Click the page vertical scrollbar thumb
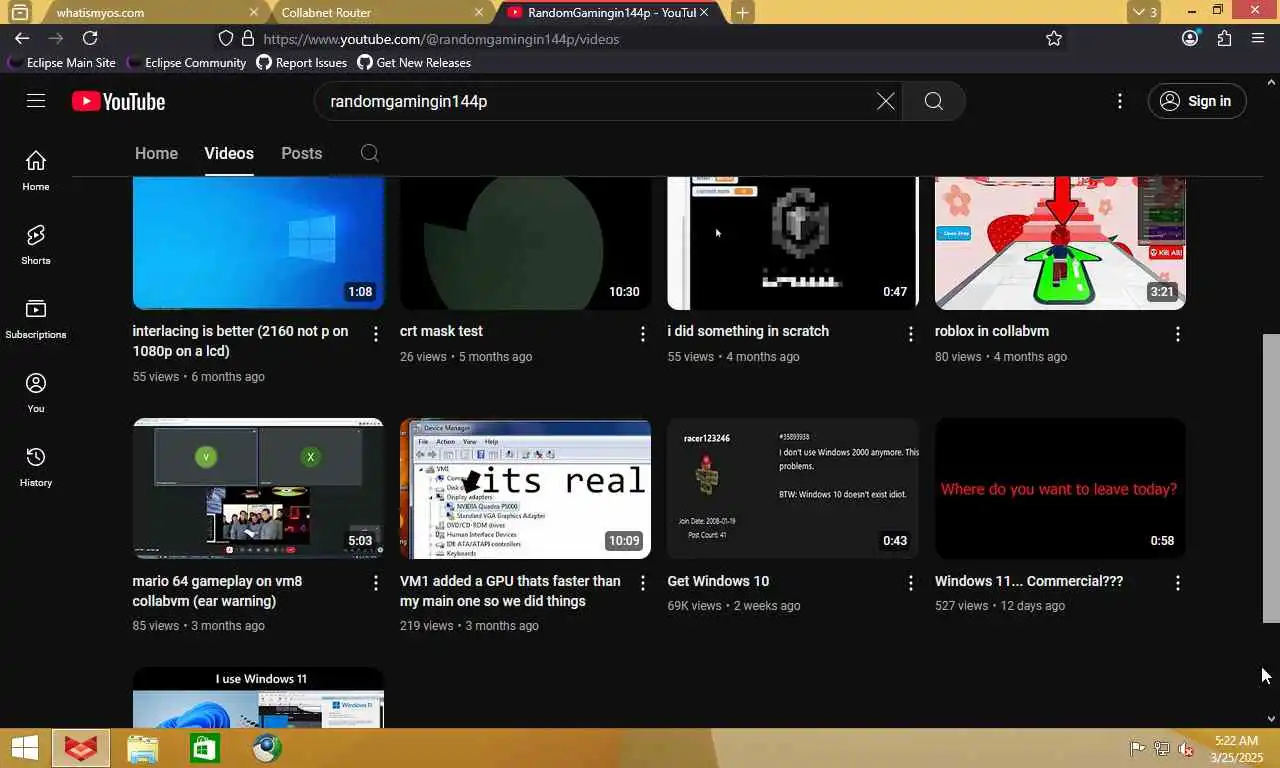The height and width of the screenshot is (768, 1280). [1271, 478]
